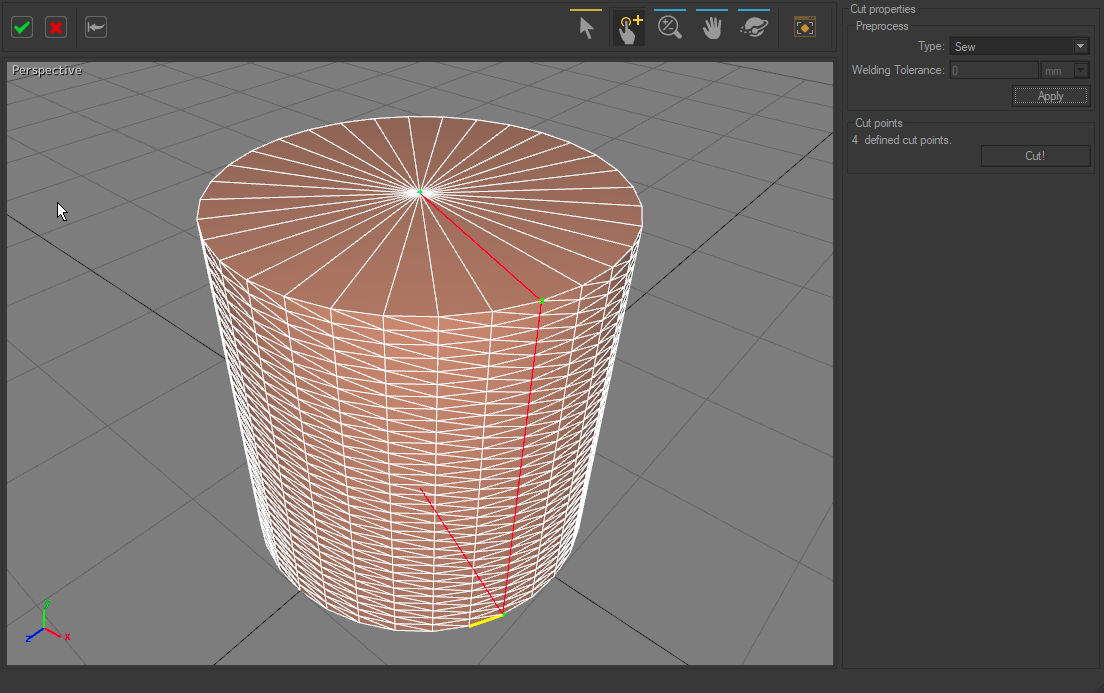Click the back arrow icon in toolbar
The height and width of the screenshot is (693, 1104).
[x=96, y=27]
